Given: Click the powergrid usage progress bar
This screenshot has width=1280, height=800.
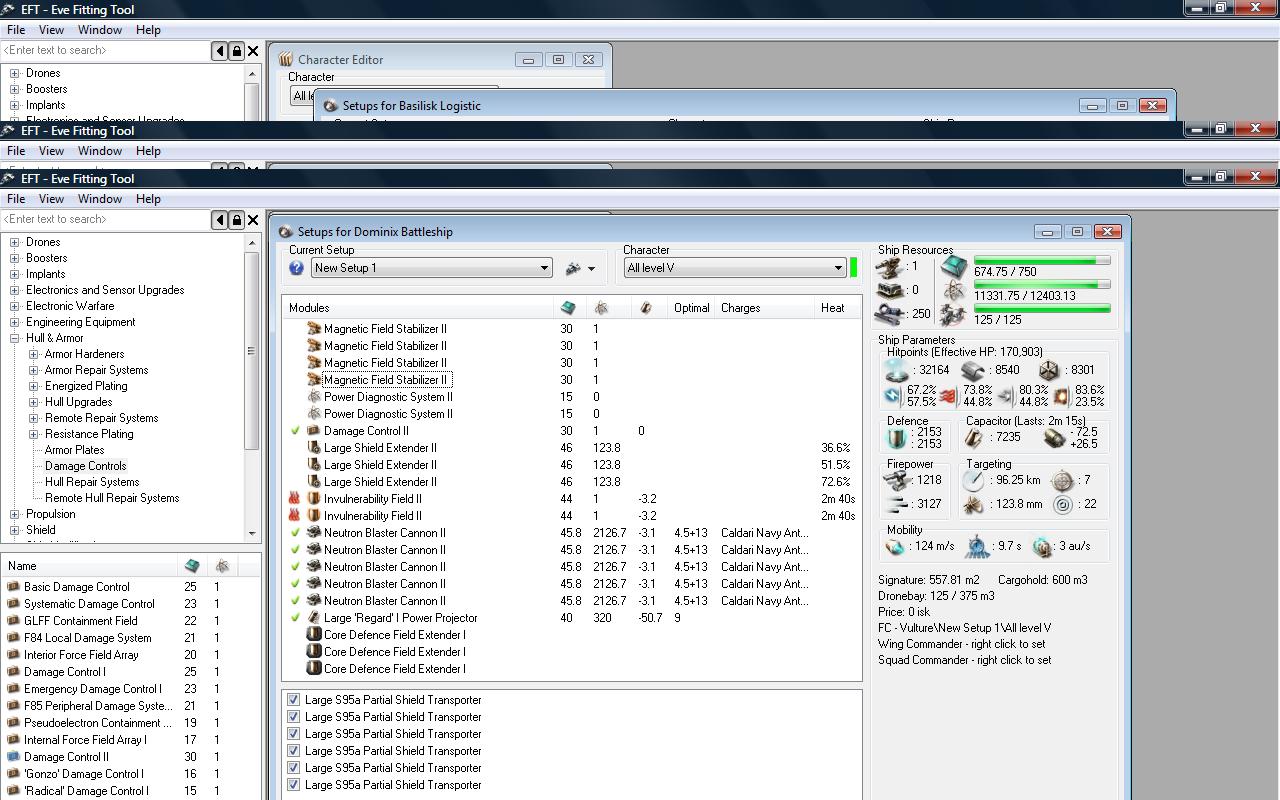Looking at the screenshot, I should click(1042, 285).
